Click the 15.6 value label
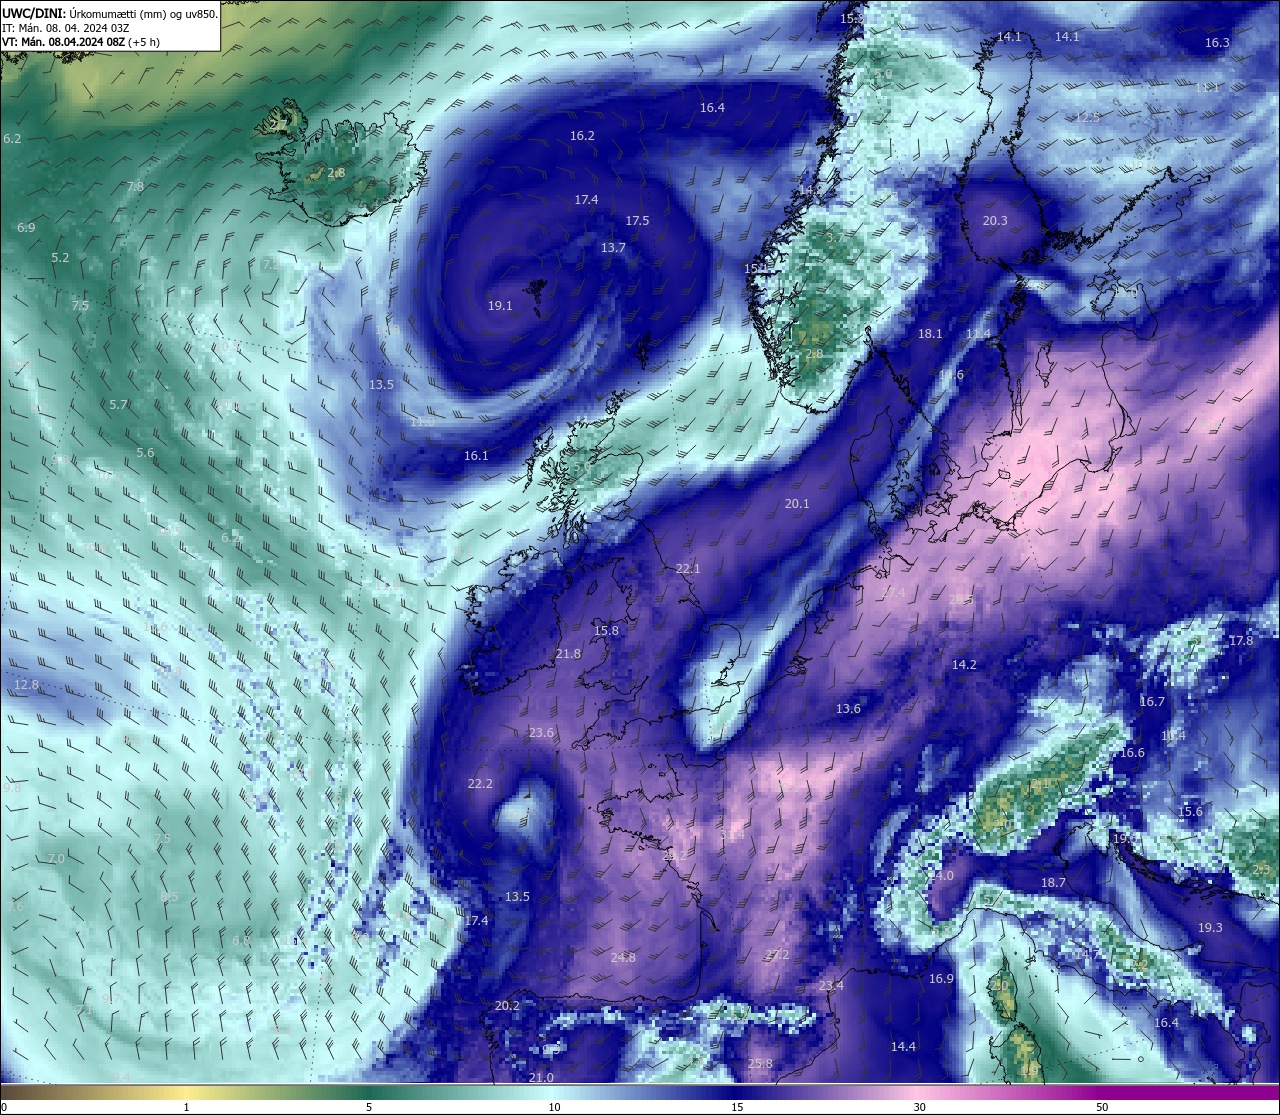 pos(1190,812)
